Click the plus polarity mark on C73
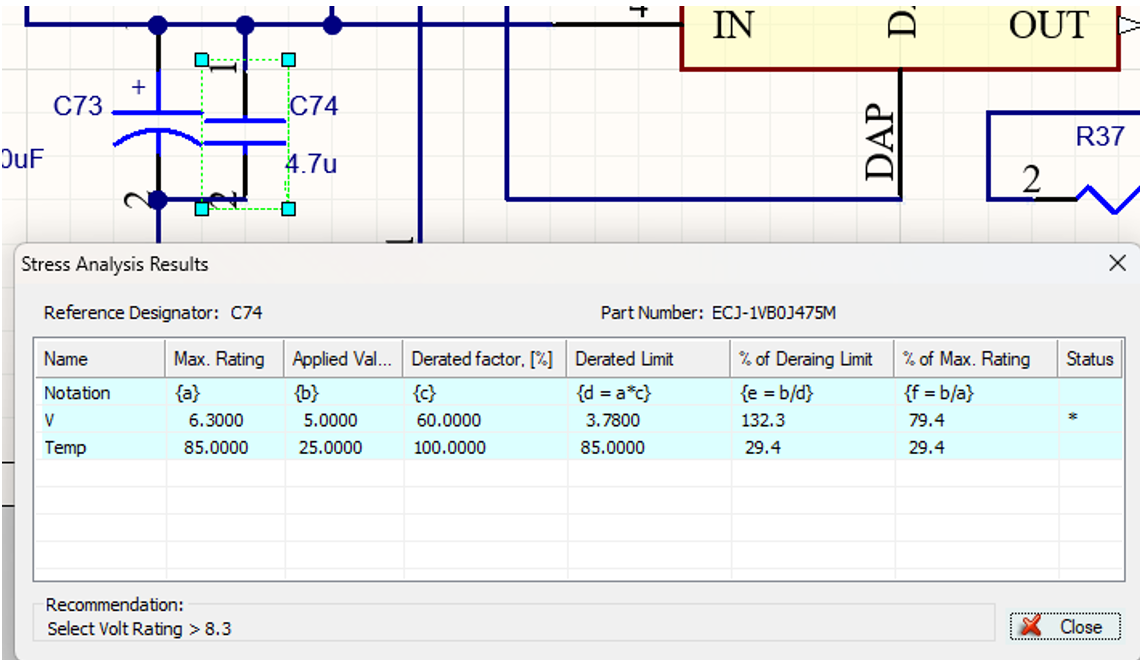This screenshot has height=660, width=1140. pos(138,87)
